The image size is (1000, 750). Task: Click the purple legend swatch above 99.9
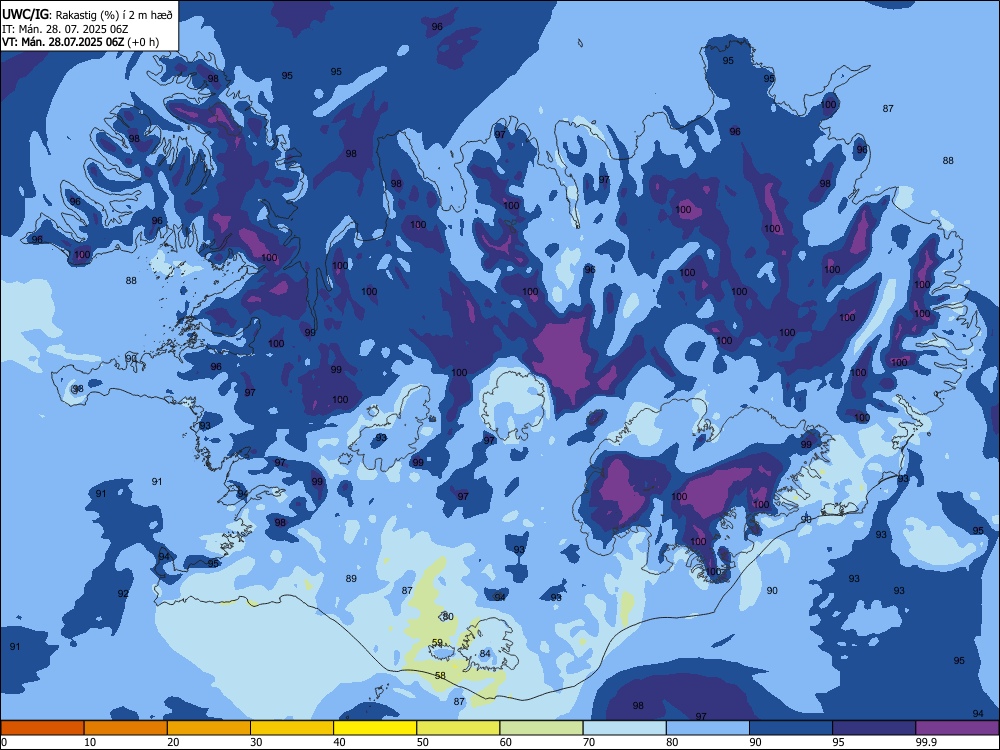click(957, 728)
